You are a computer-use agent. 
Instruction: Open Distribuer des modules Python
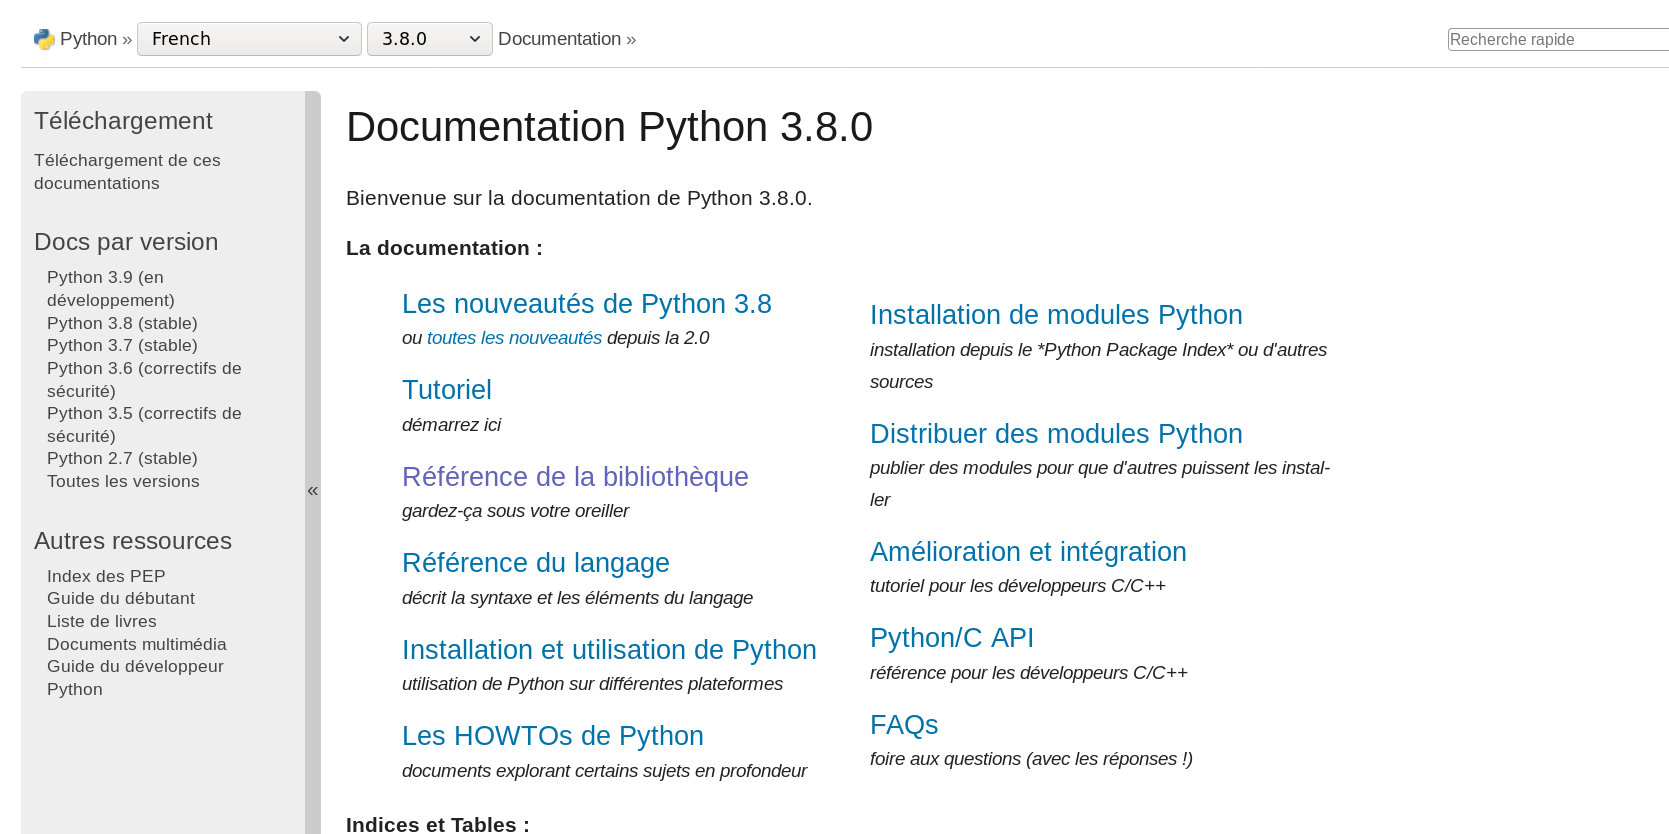click(1055, 434)
